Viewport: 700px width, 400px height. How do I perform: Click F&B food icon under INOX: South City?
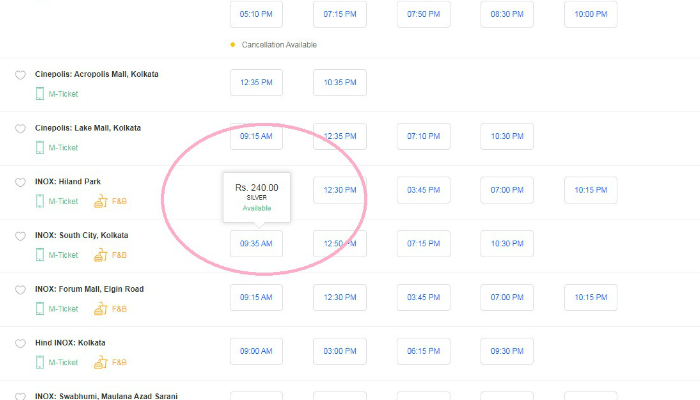(x=100, y=255)
